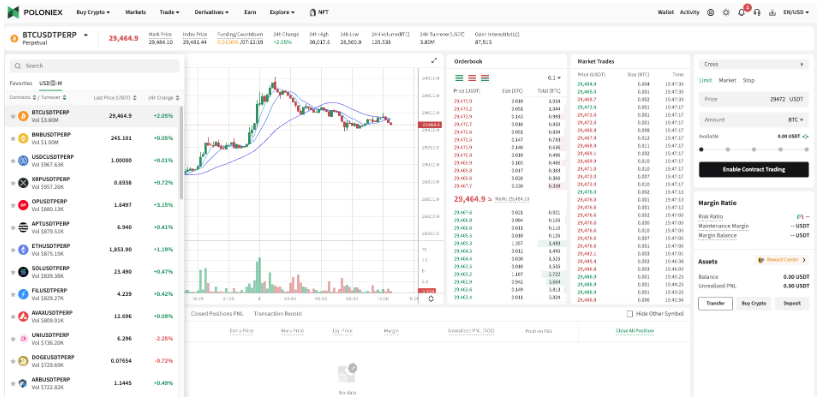
Task: Open the Derivatives dropdown menu
Action: coord(212,12)
